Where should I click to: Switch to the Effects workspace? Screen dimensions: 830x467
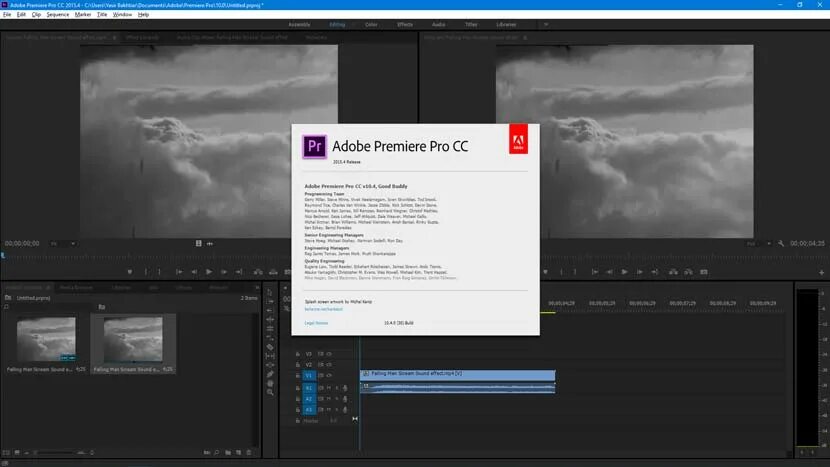point(405,24)
